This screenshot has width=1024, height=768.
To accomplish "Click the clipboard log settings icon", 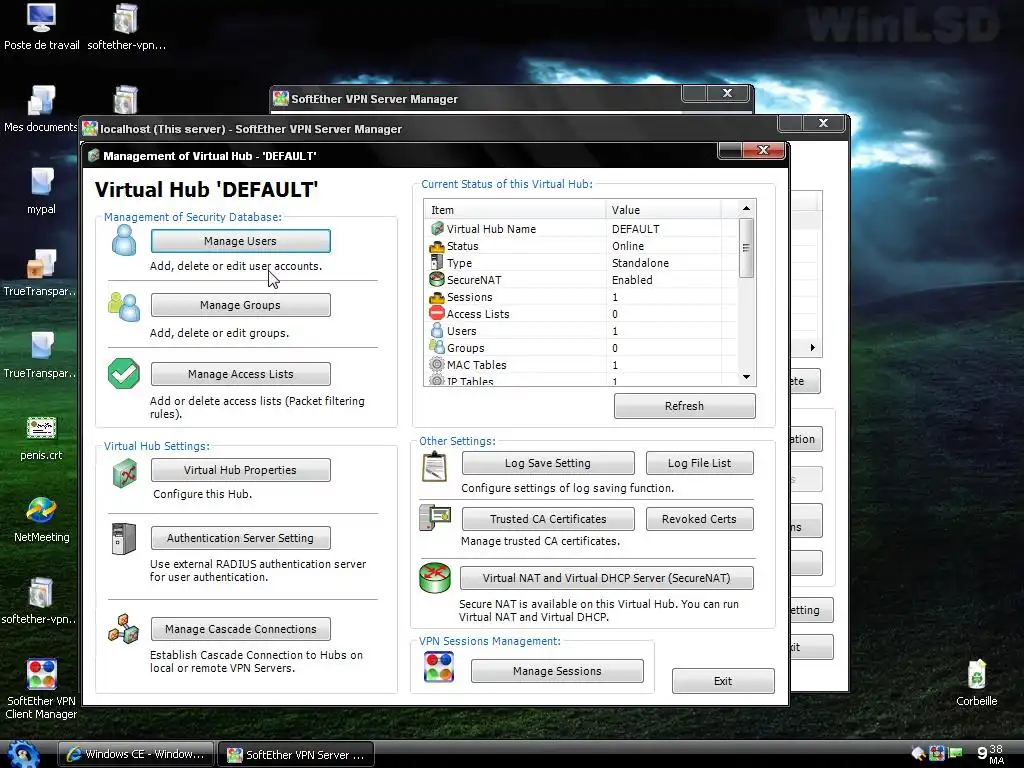I will pyautogui.click(x=434, y=468).
